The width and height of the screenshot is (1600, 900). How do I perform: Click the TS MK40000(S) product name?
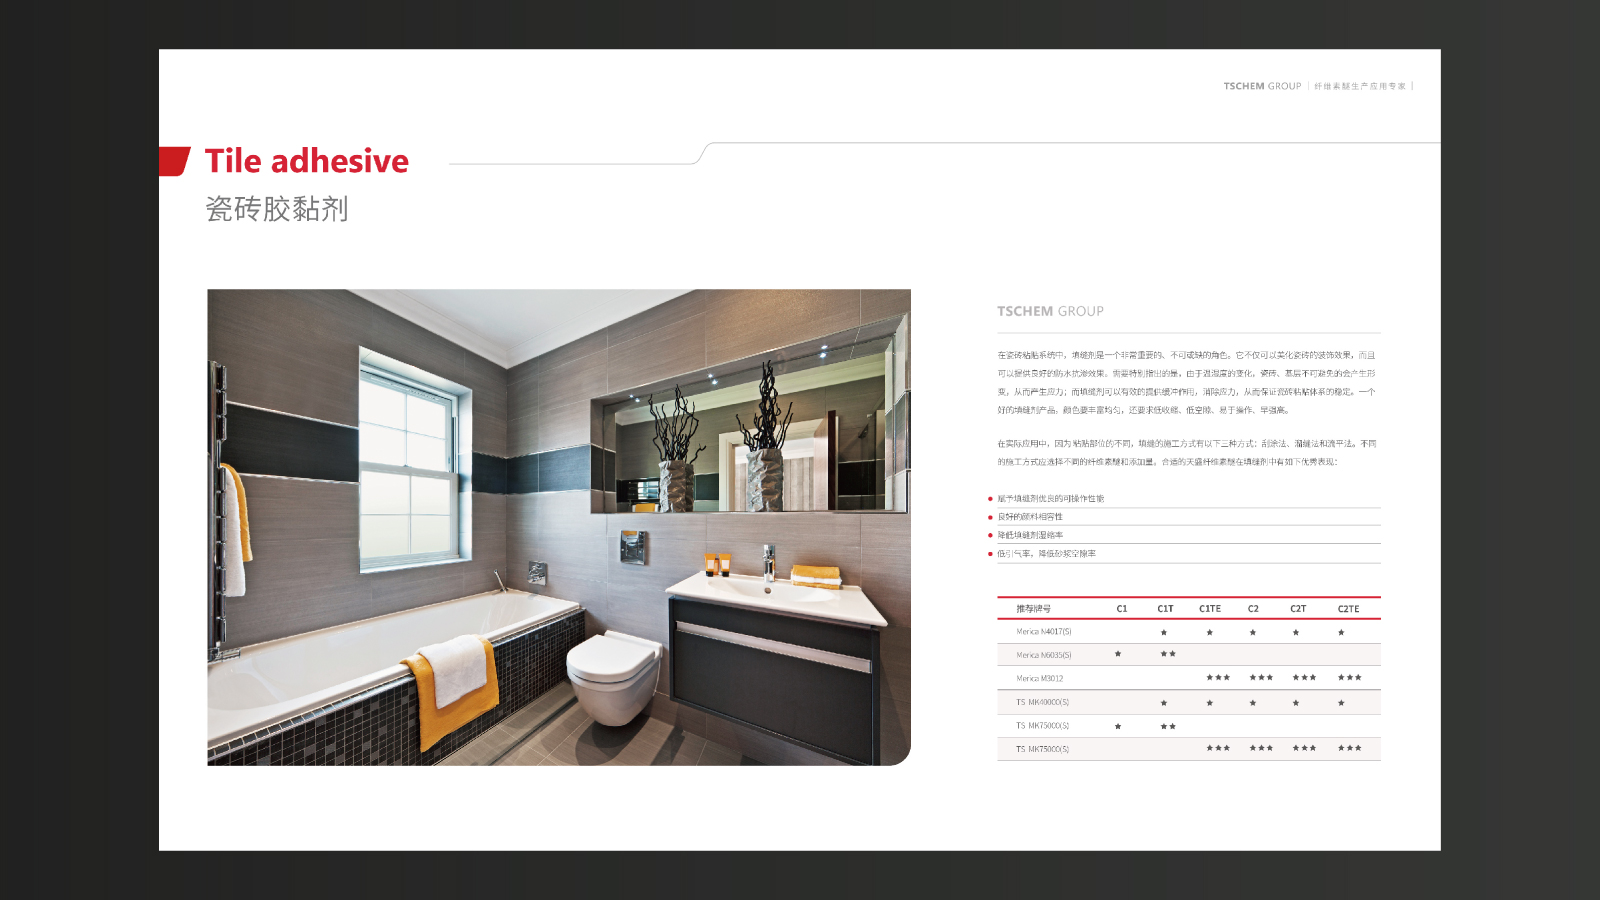[1042, 703]
